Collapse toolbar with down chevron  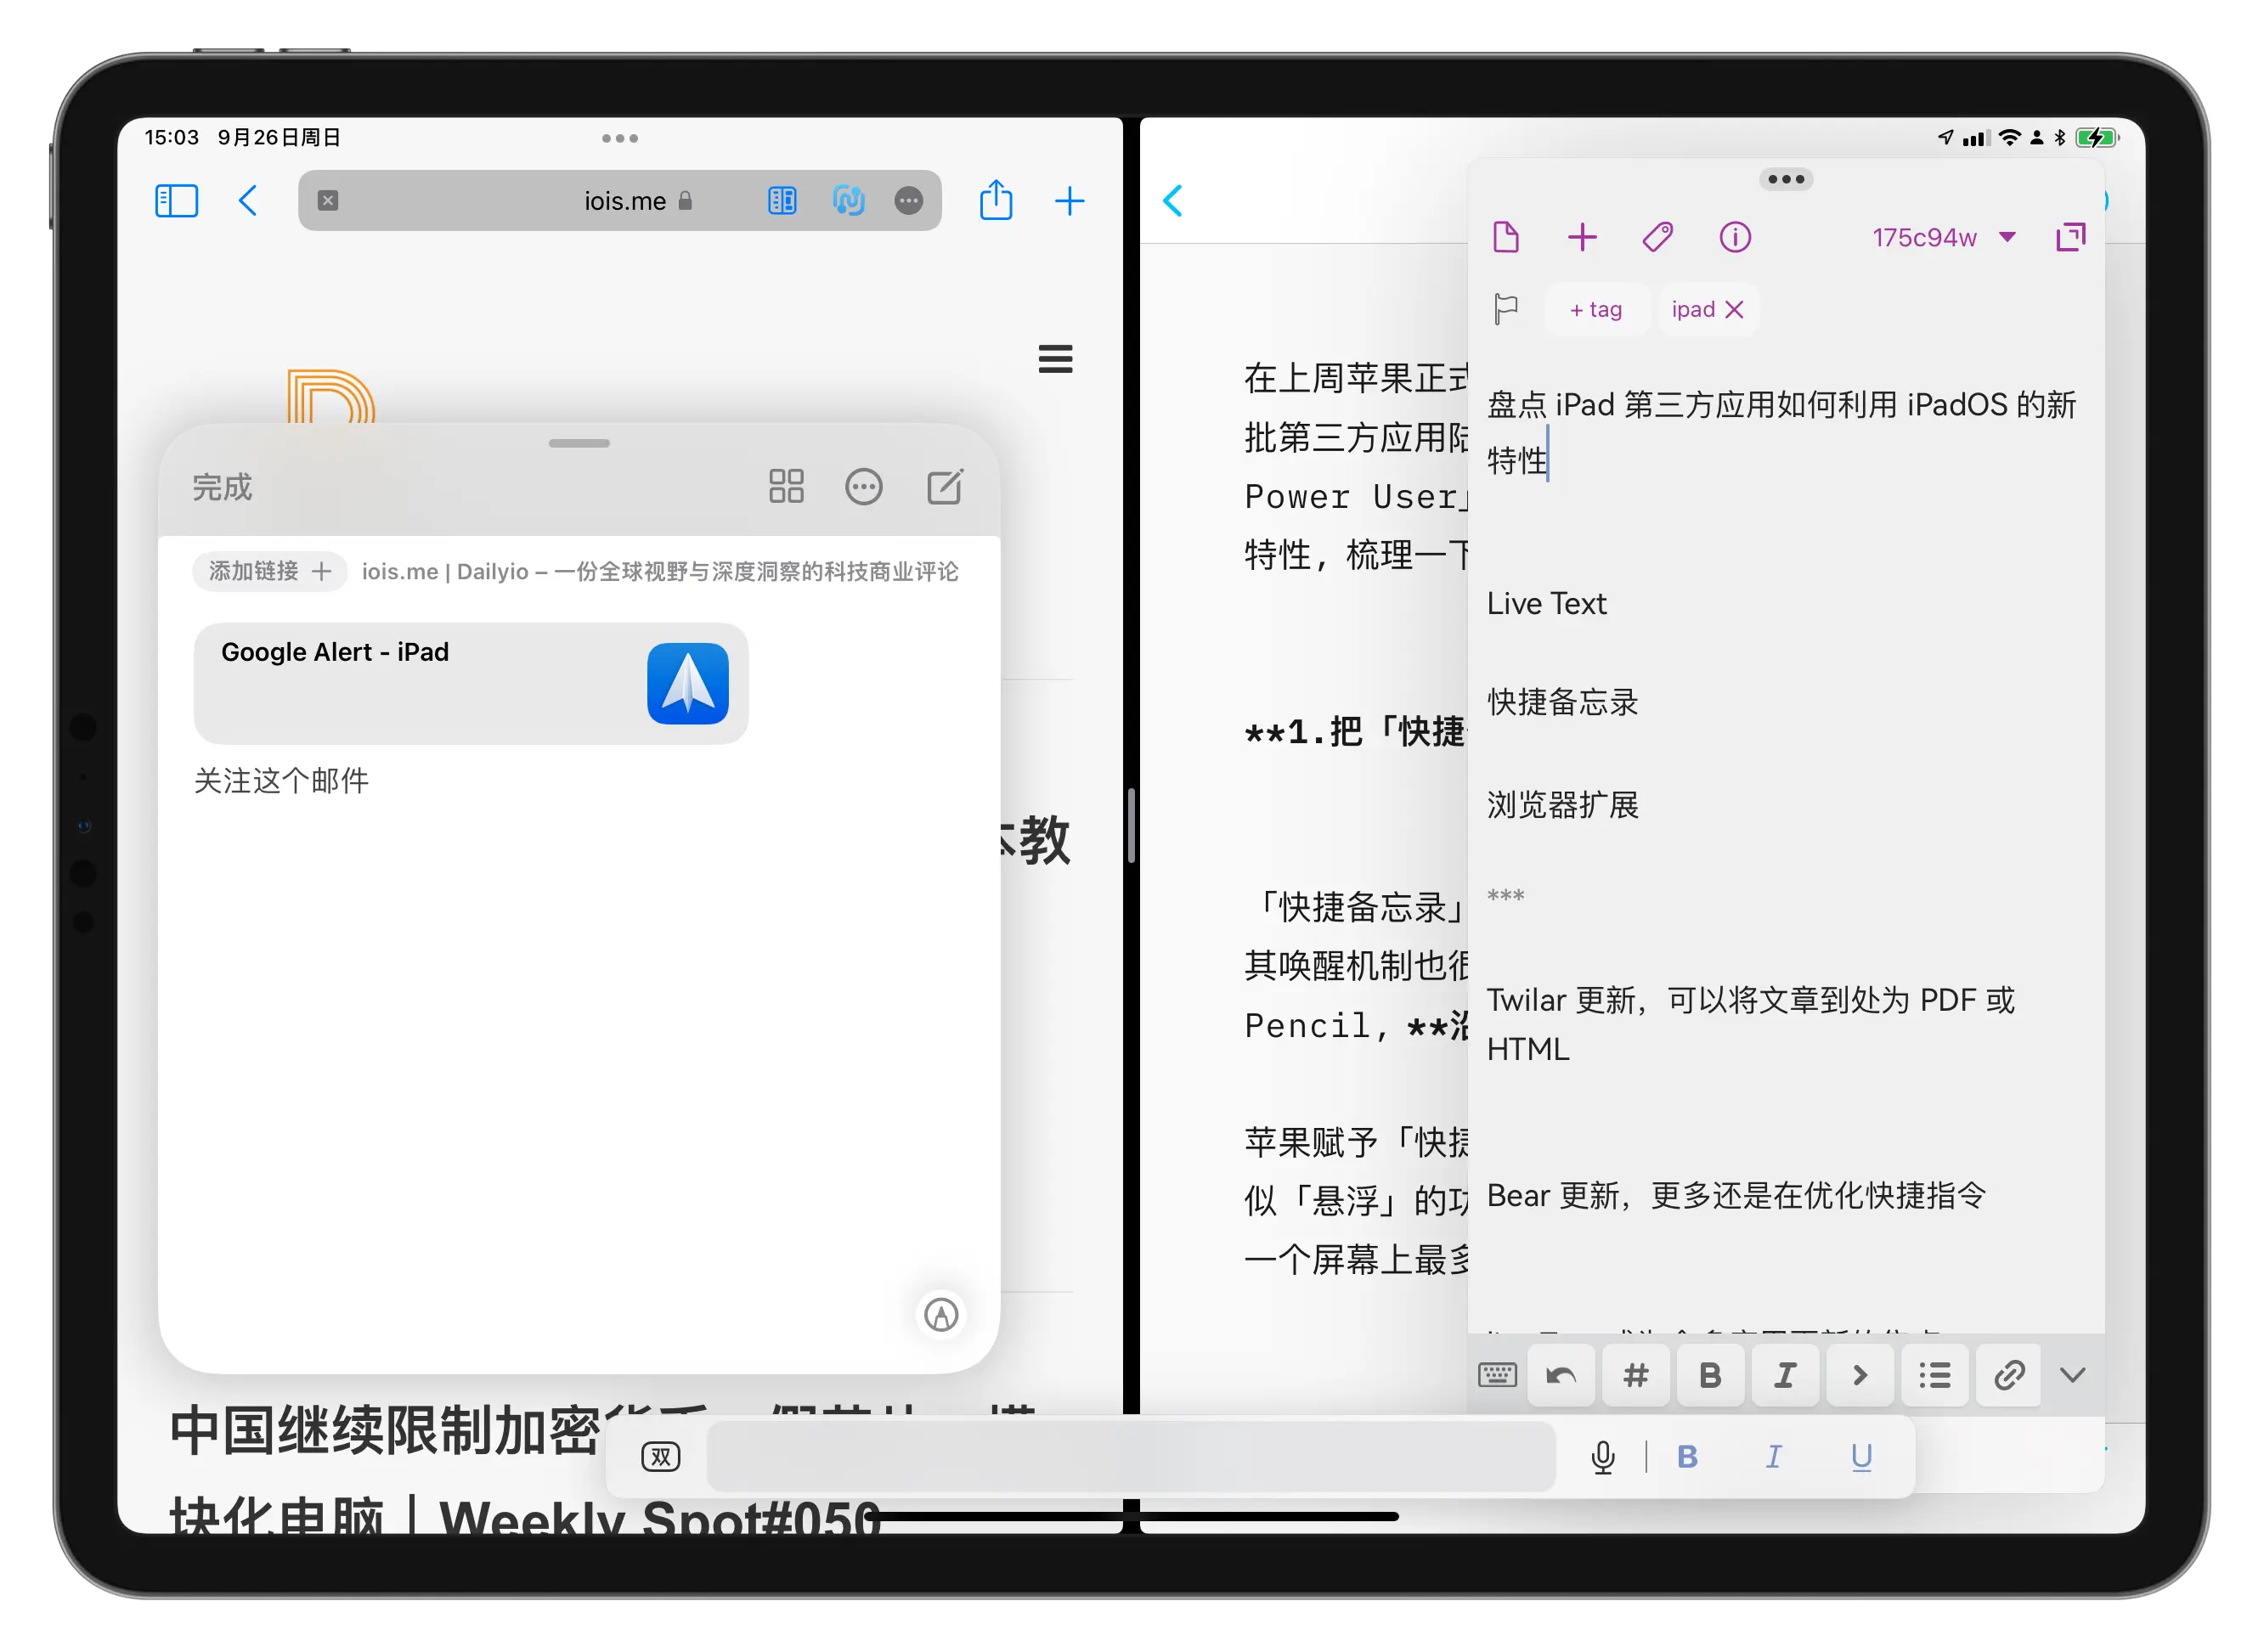click(2073, 1375)
